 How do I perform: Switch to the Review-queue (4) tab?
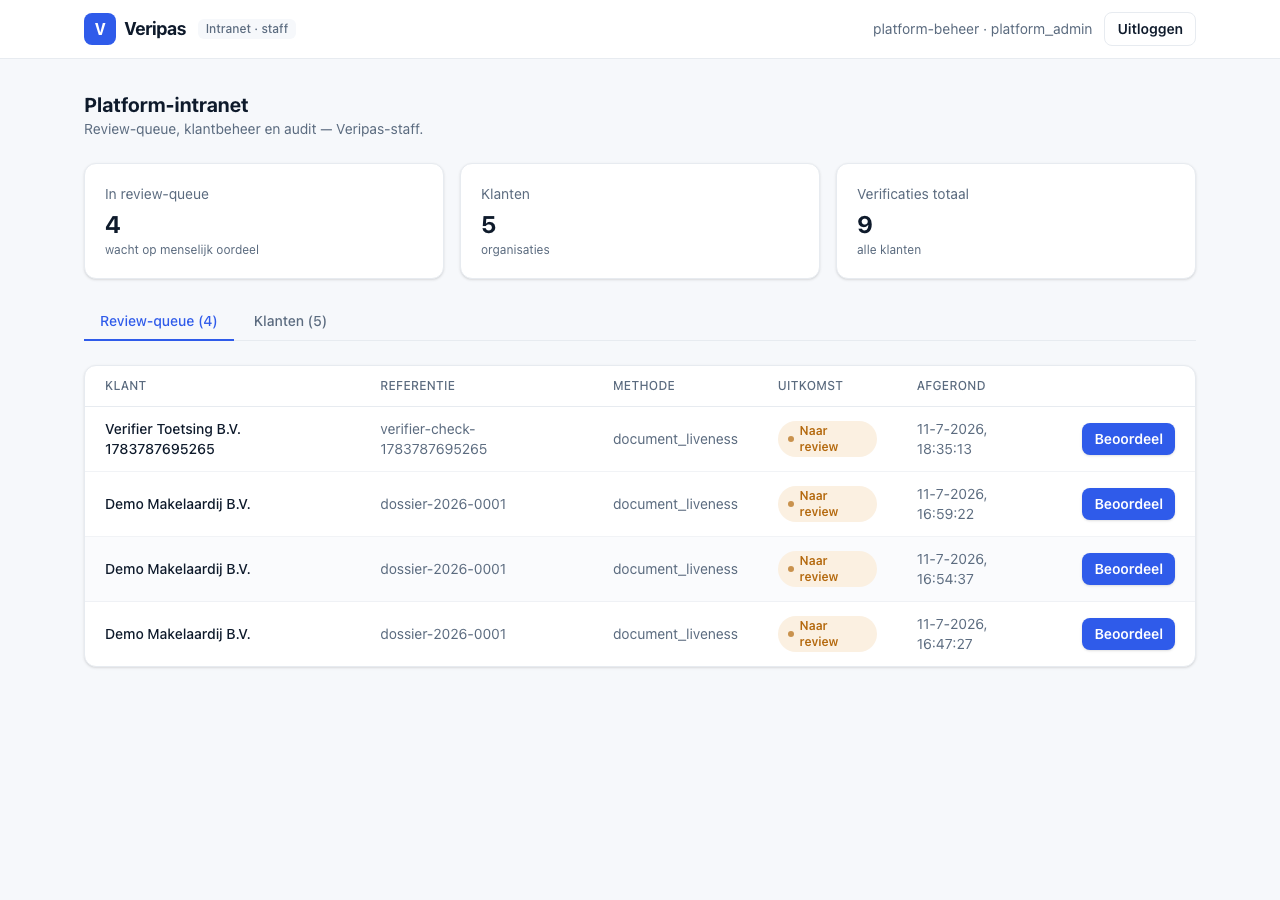159,321
